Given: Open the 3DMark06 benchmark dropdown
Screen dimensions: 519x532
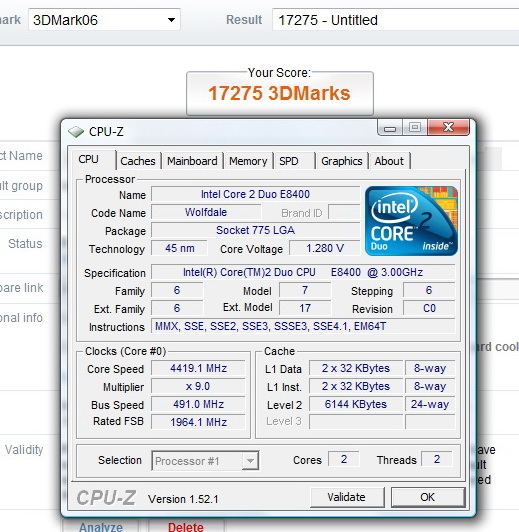Looking at the screenshot, I should (x=104, y=20).
